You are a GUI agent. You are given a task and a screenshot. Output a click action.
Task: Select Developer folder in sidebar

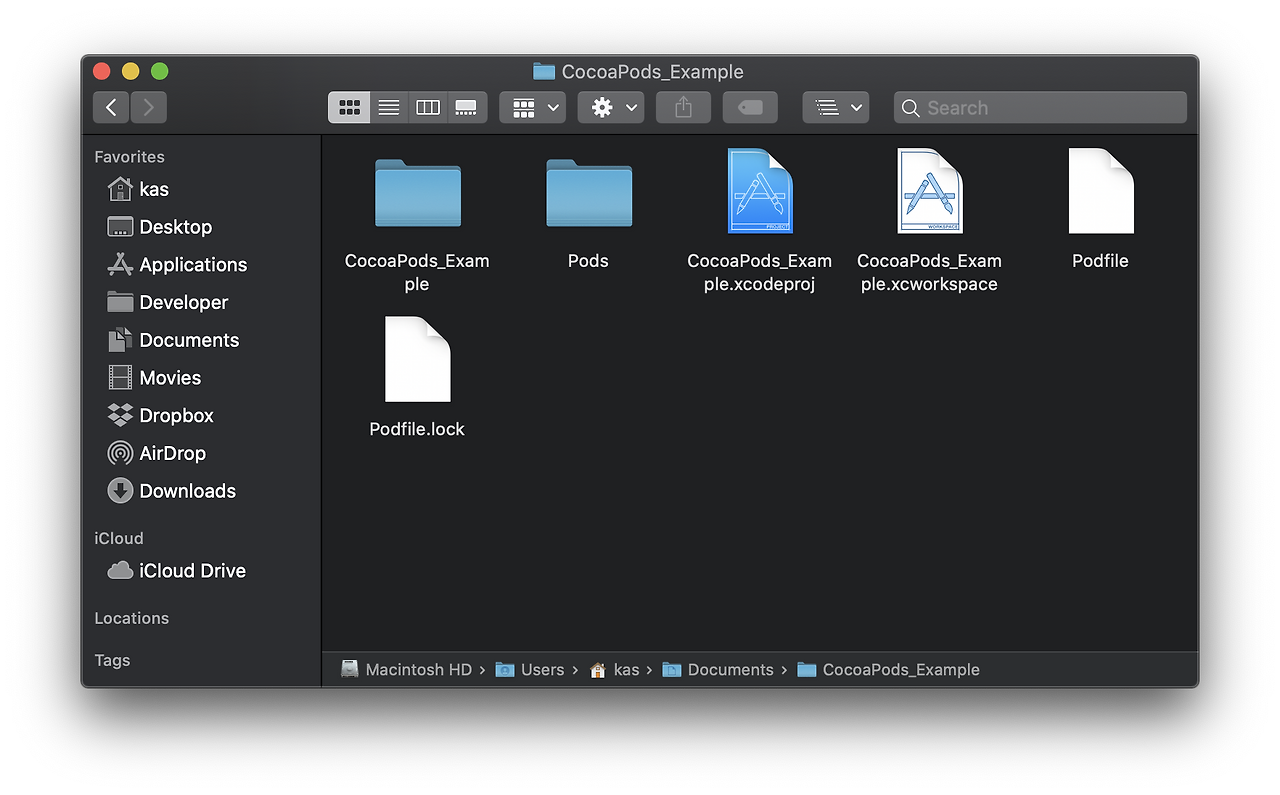tap(168, 302)
